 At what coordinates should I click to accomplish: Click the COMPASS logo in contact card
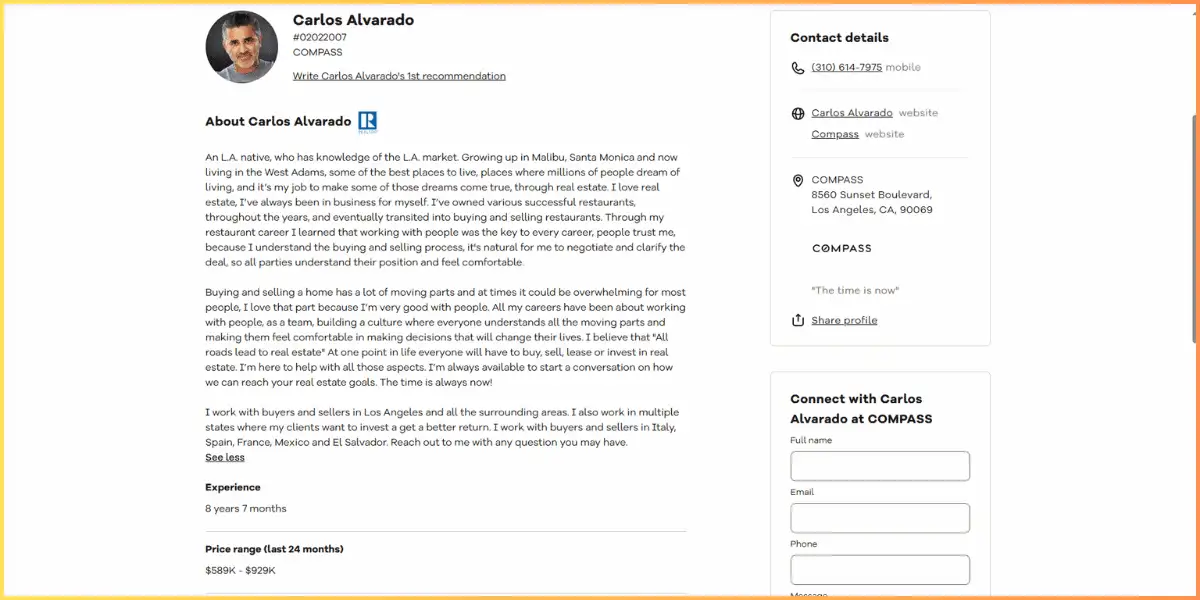point(842,248)
